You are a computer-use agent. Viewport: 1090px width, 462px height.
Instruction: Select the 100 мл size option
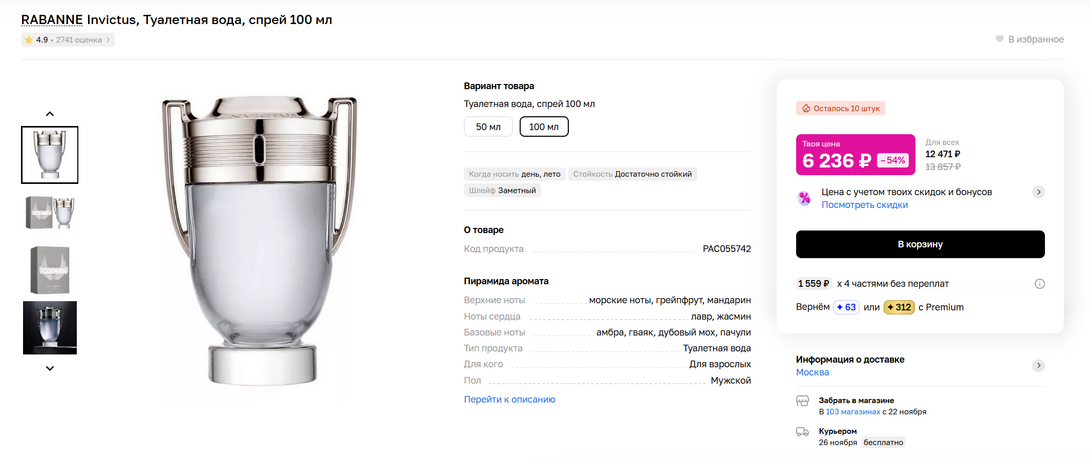pos(544,126)
